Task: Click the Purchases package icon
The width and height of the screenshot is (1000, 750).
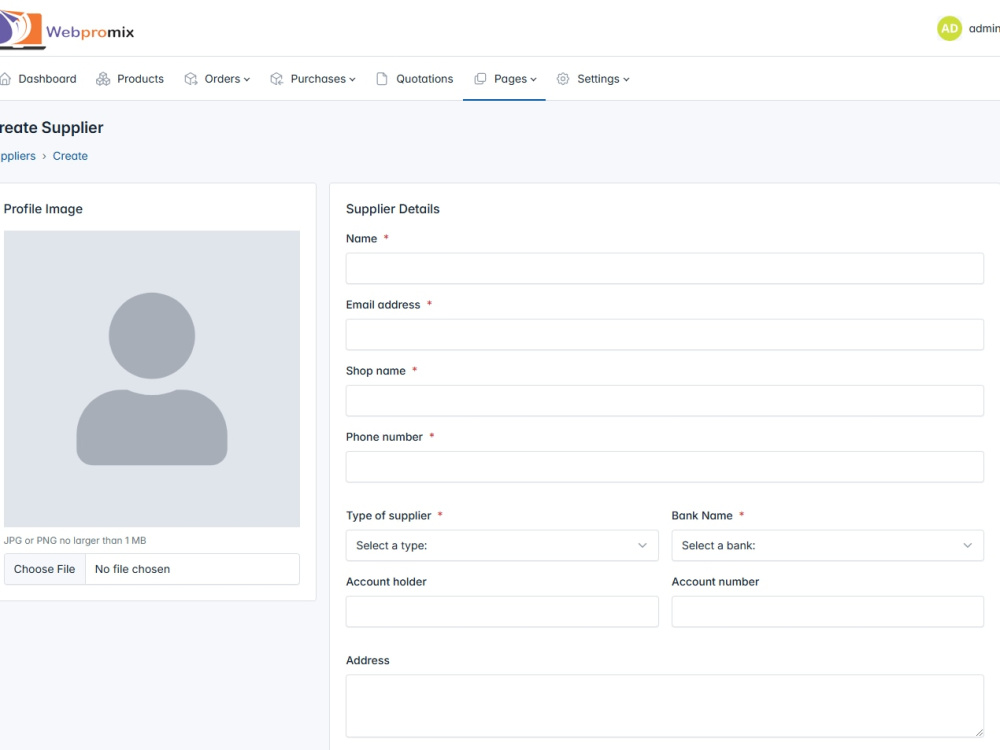Action: 276,78
